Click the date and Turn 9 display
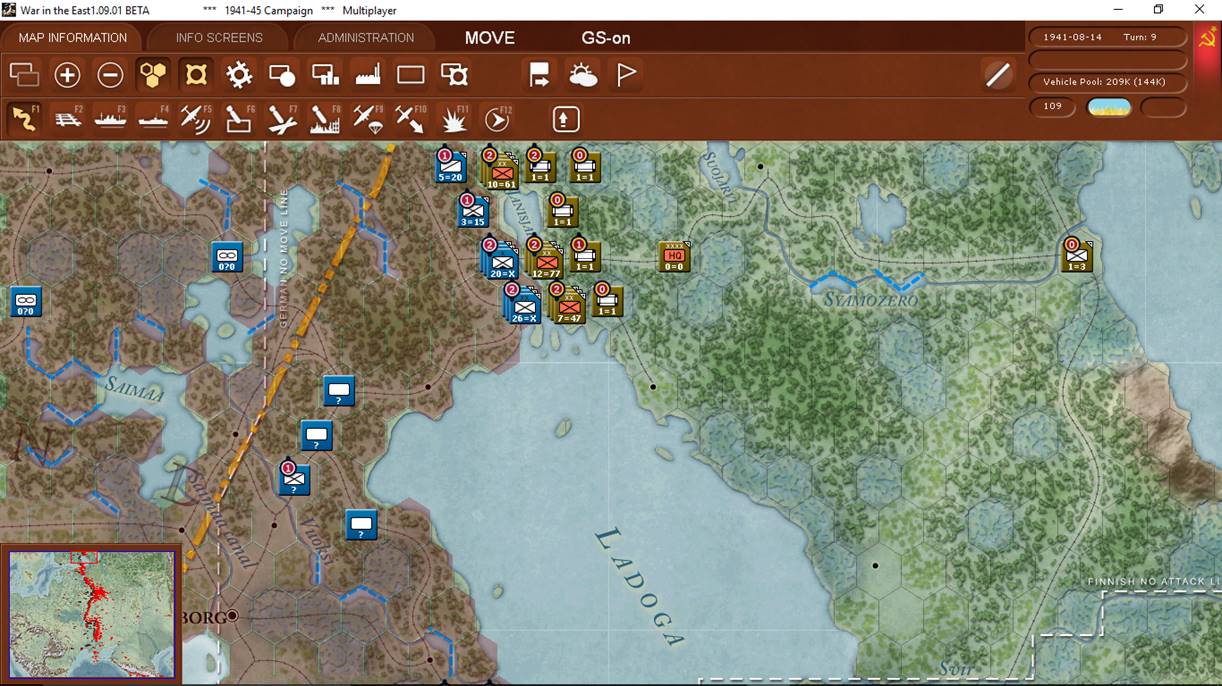 1108,37
